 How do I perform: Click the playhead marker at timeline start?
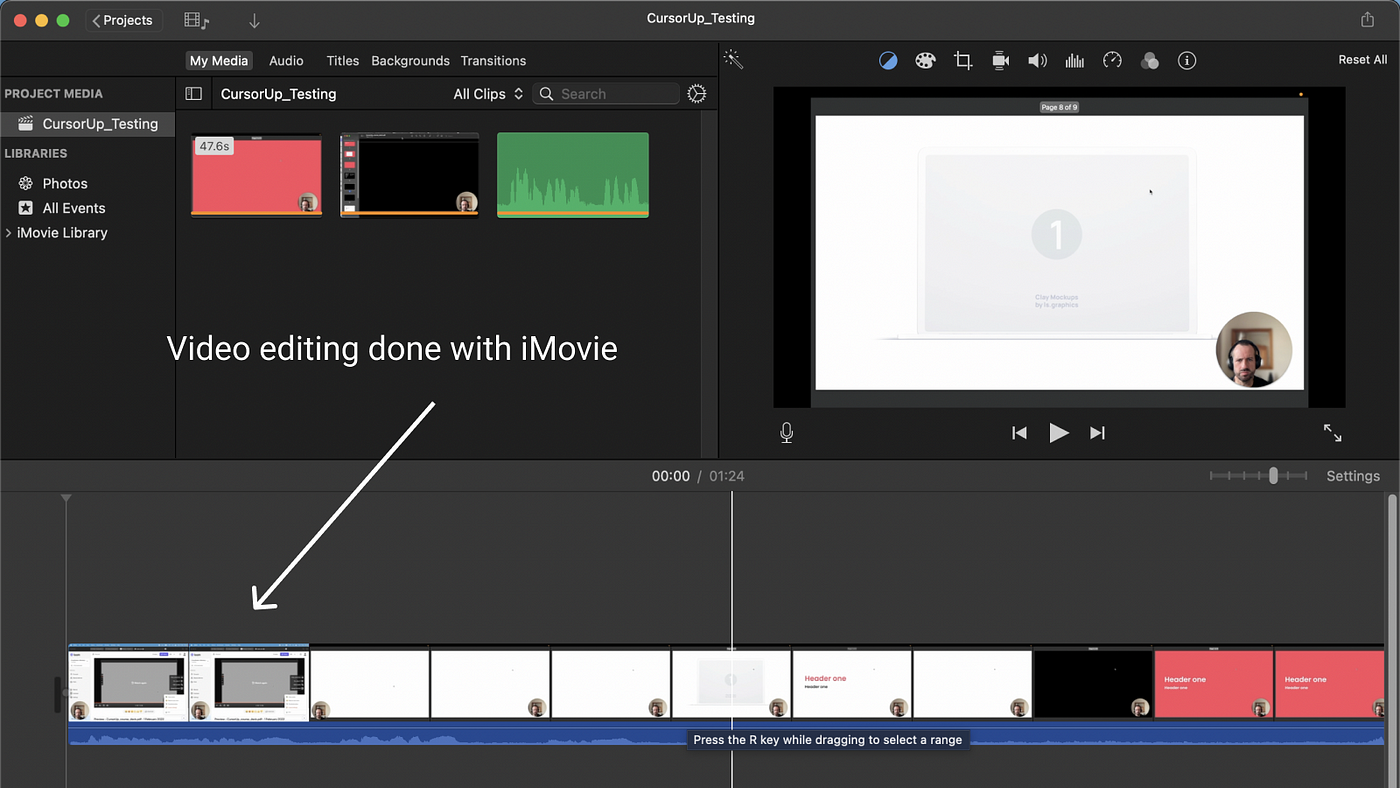(66, 498)
